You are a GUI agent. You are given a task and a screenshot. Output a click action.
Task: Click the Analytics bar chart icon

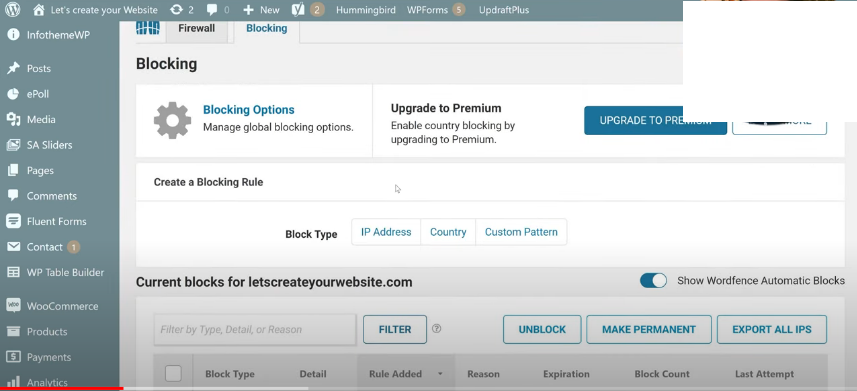13,382
